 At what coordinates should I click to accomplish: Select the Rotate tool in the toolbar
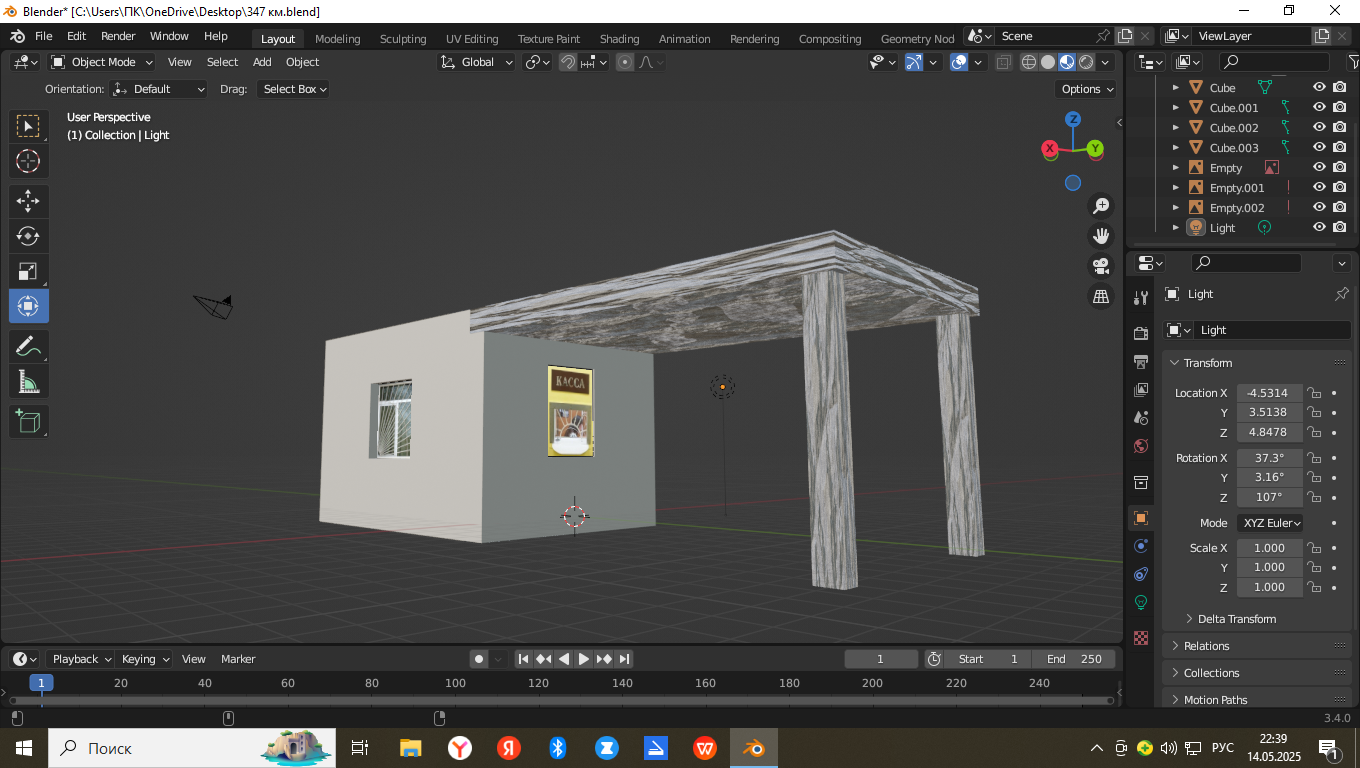pos(28,236)
